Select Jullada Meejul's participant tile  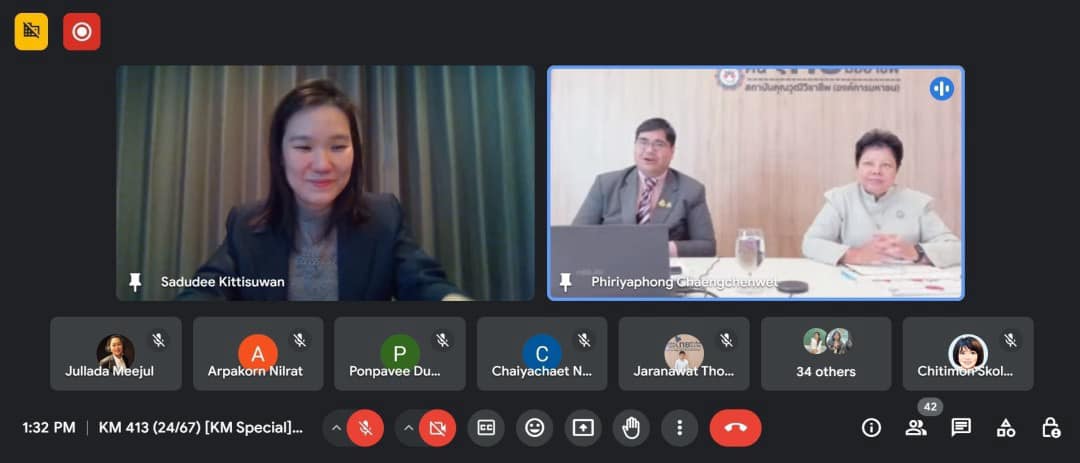tap(116, 354)
